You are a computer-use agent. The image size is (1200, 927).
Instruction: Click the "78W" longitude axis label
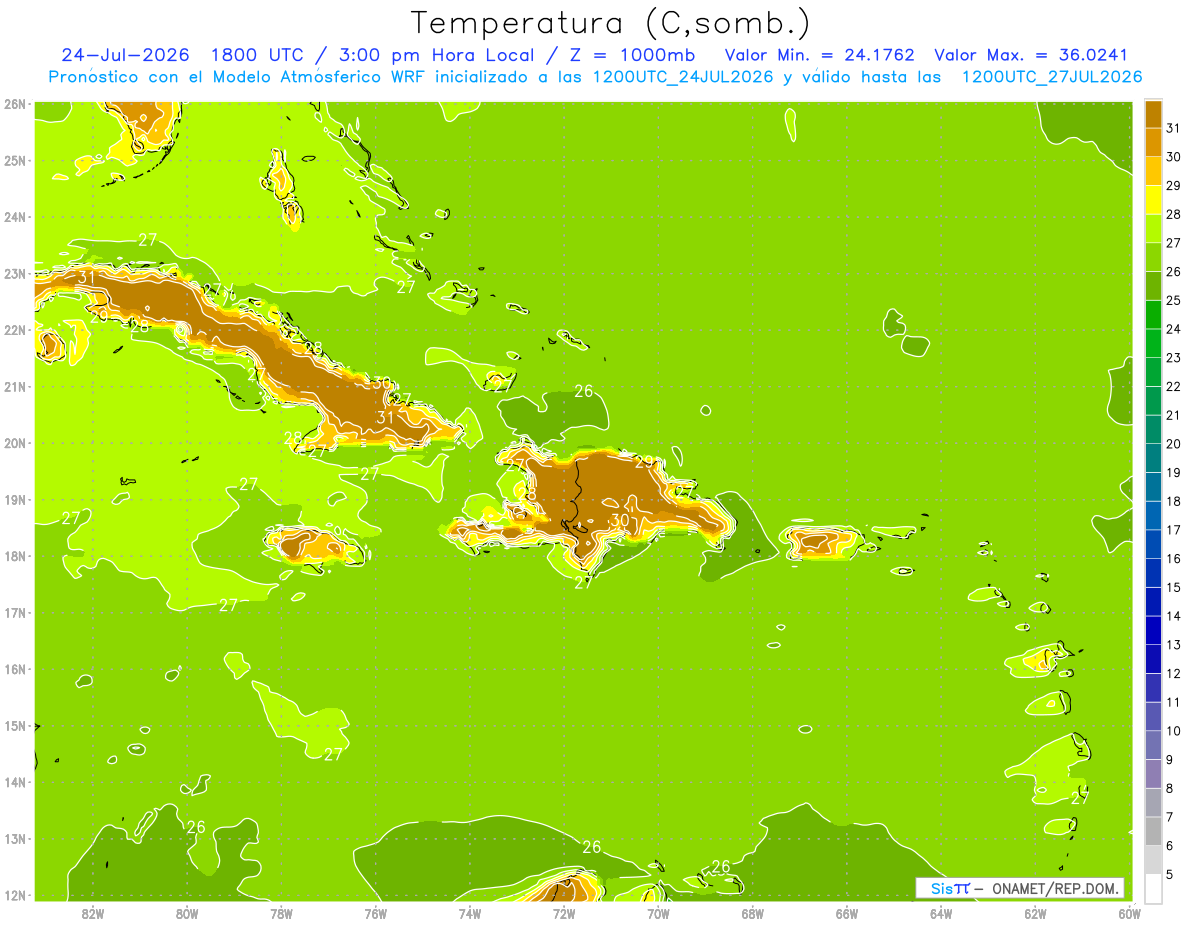click(x=281, y=913)
